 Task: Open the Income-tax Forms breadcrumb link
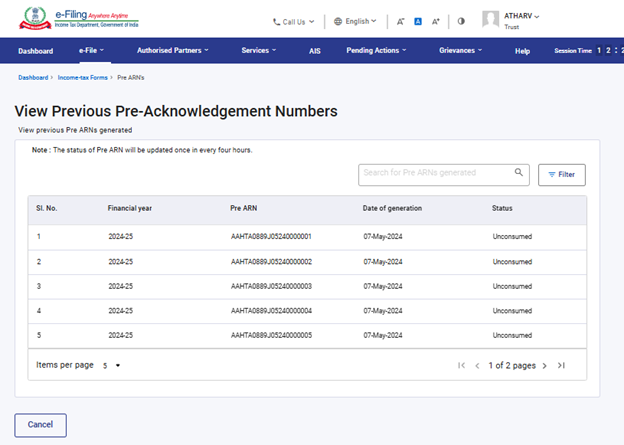coord(83,77)
